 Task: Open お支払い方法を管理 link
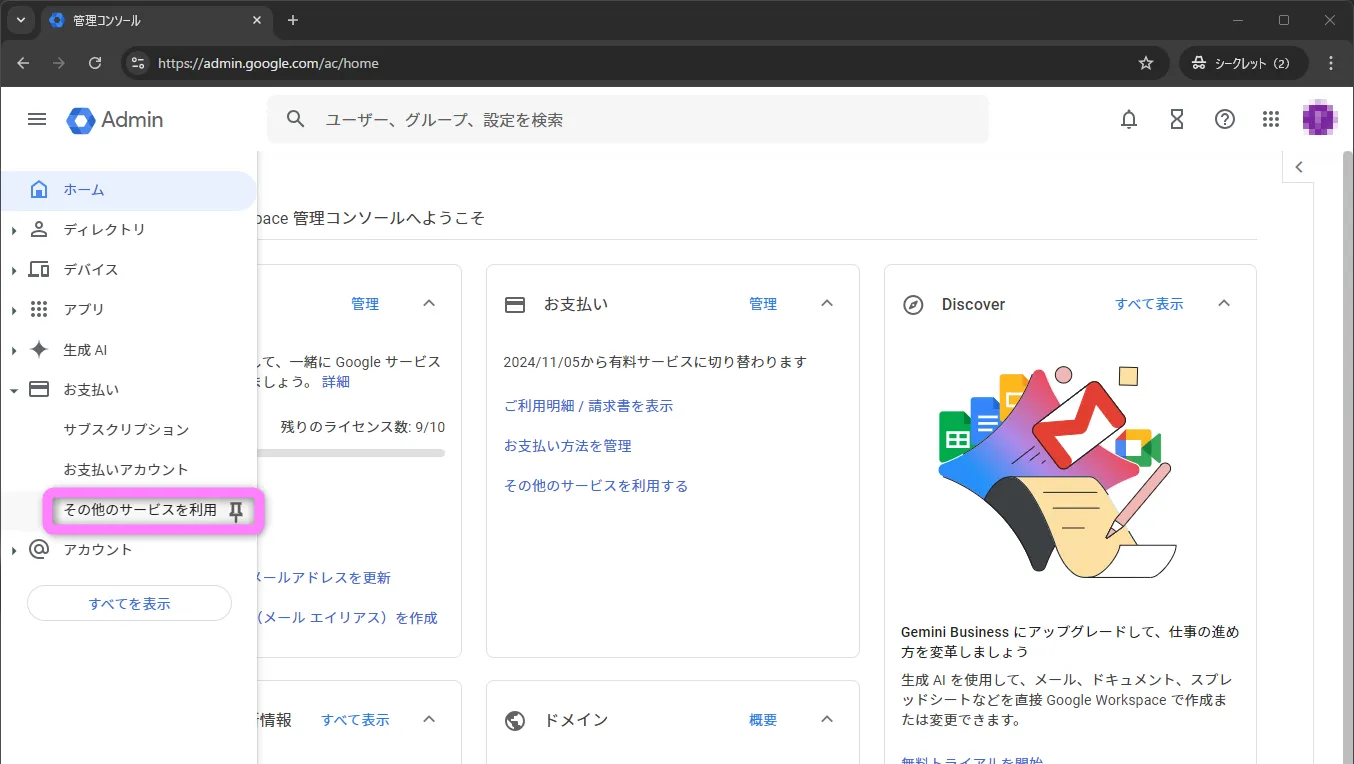[567, 446]
